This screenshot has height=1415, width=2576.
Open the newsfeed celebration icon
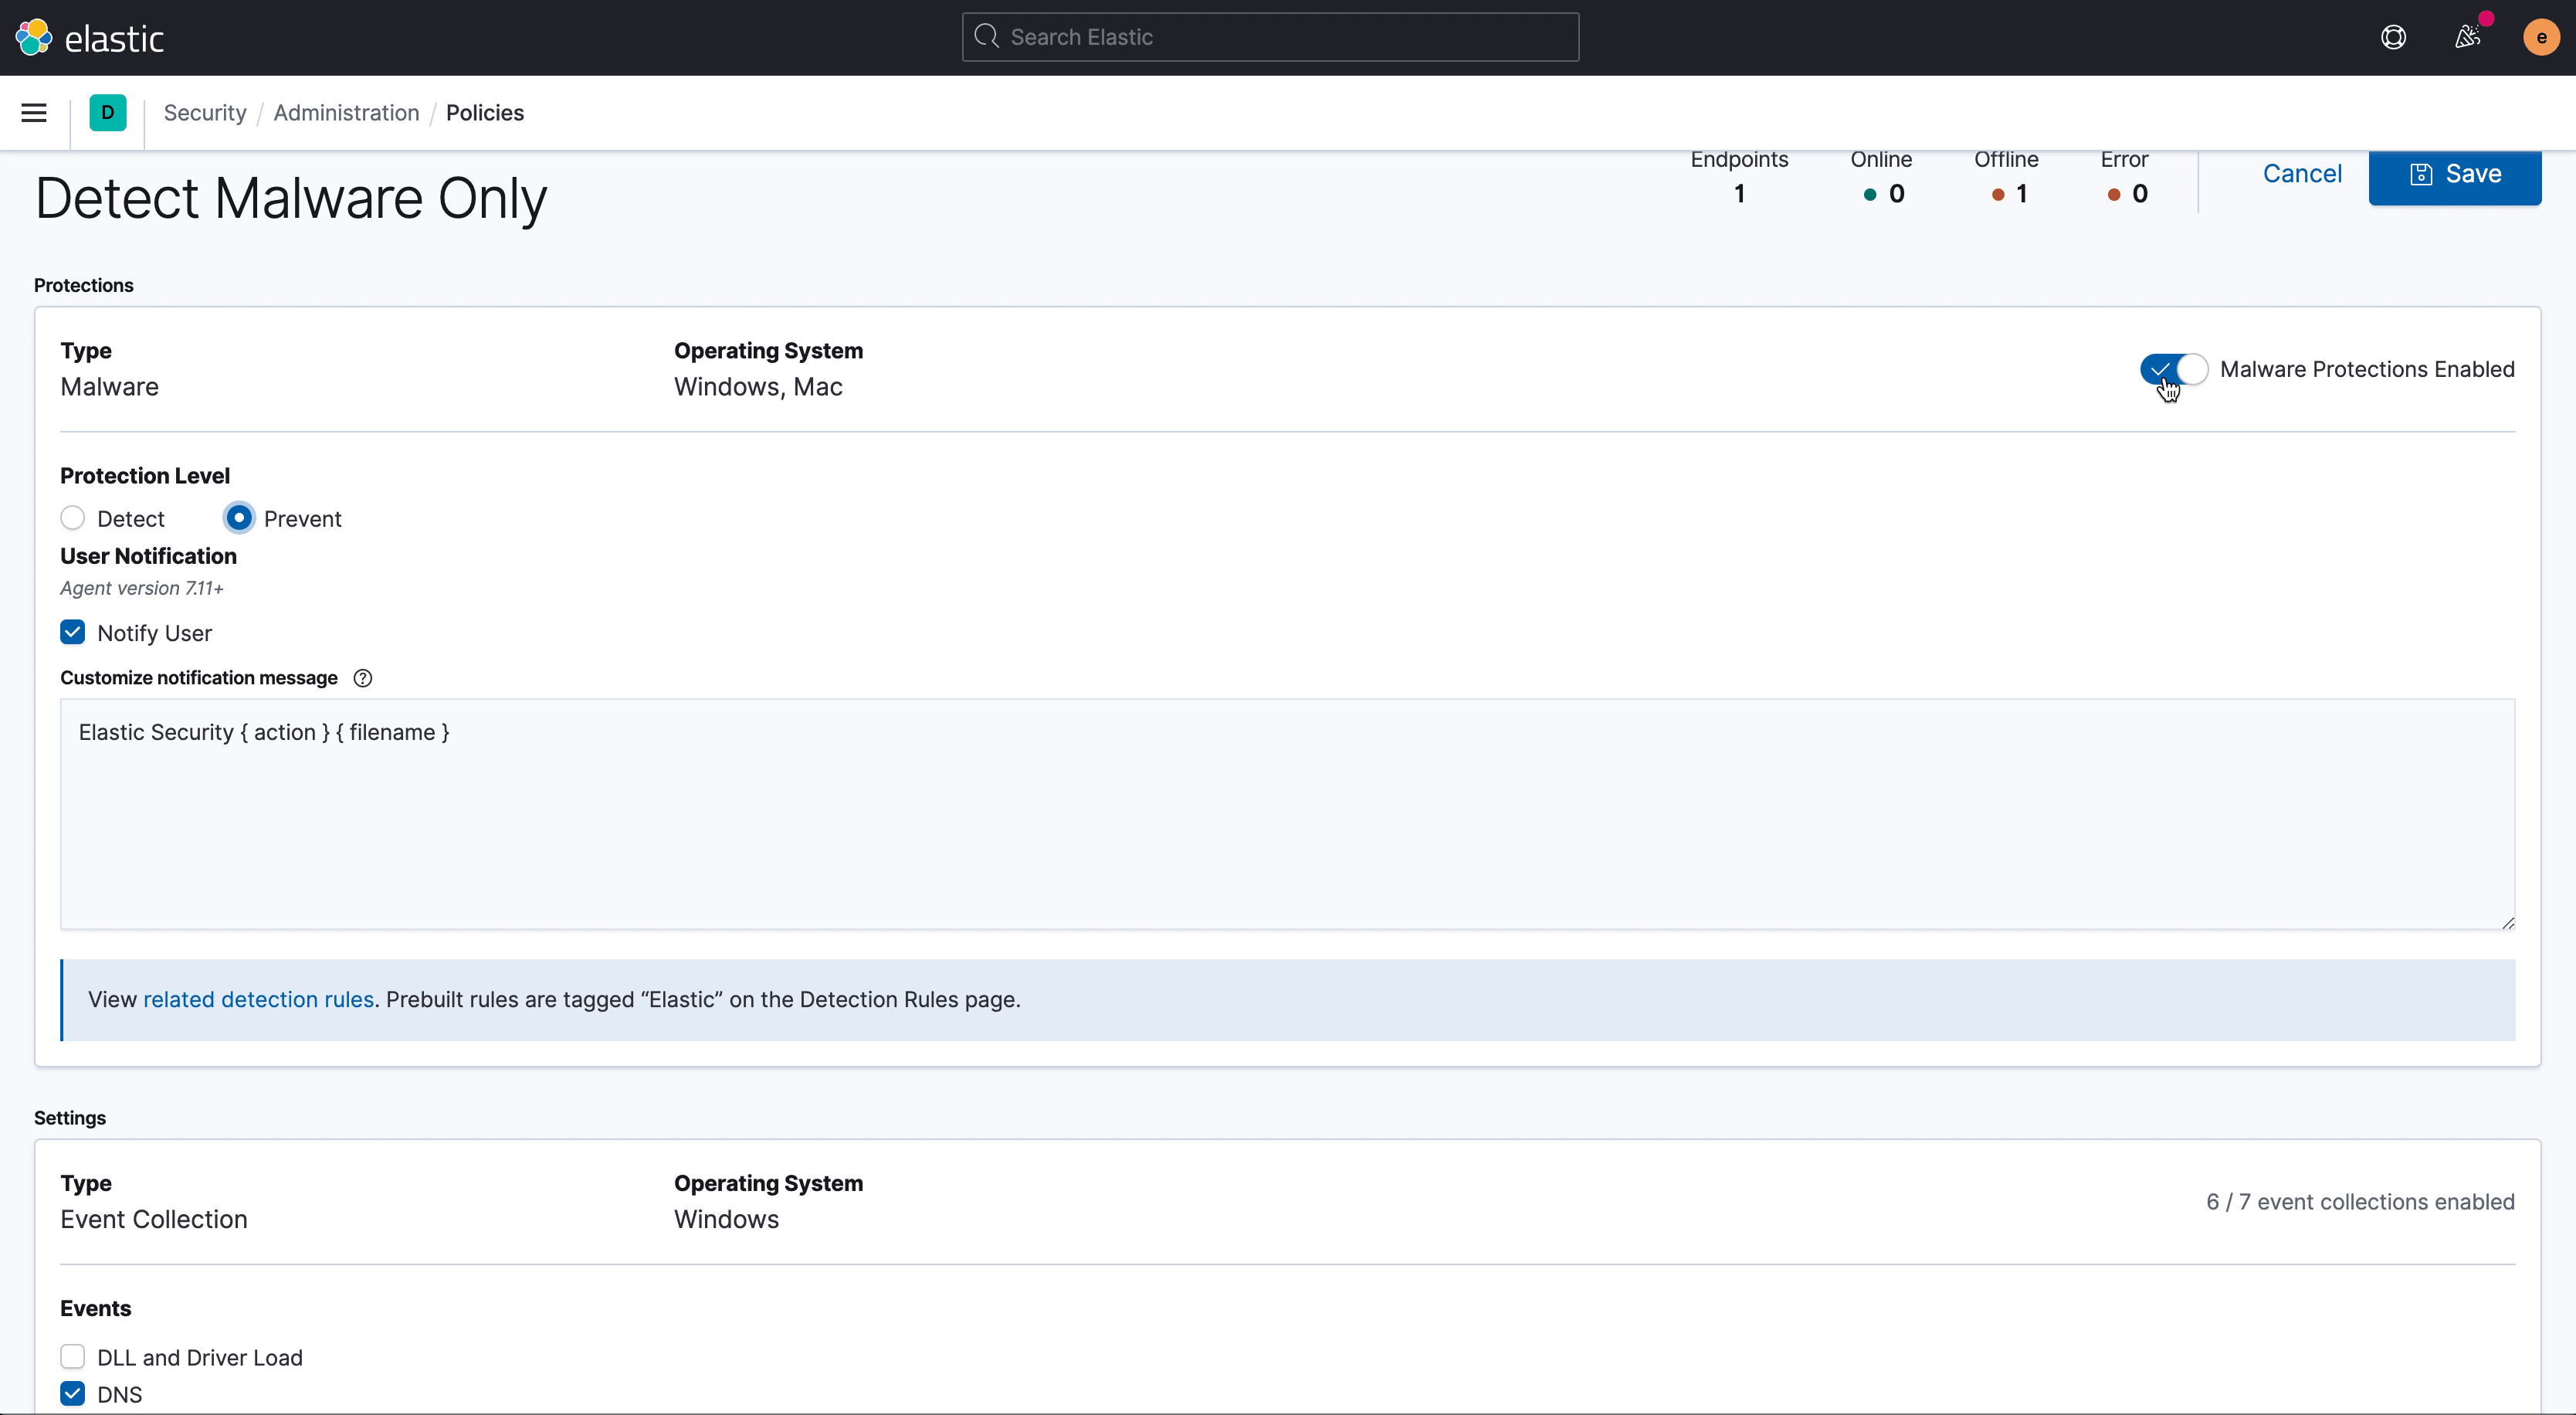coord(2467,37)
